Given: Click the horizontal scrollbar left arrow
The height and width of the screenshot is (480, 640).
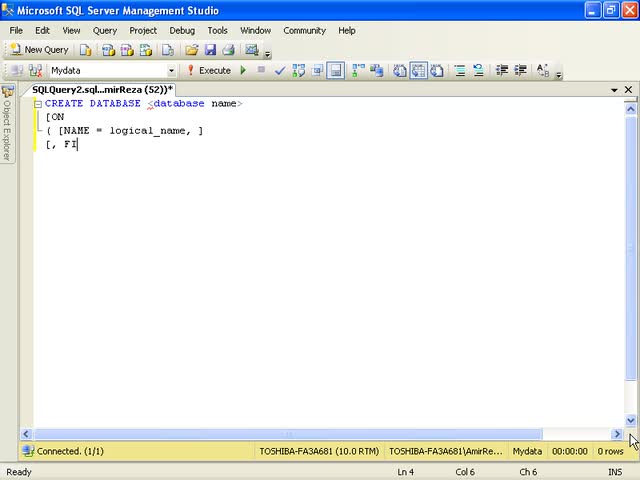Looking at the screenshot, I should coord(26,434).
